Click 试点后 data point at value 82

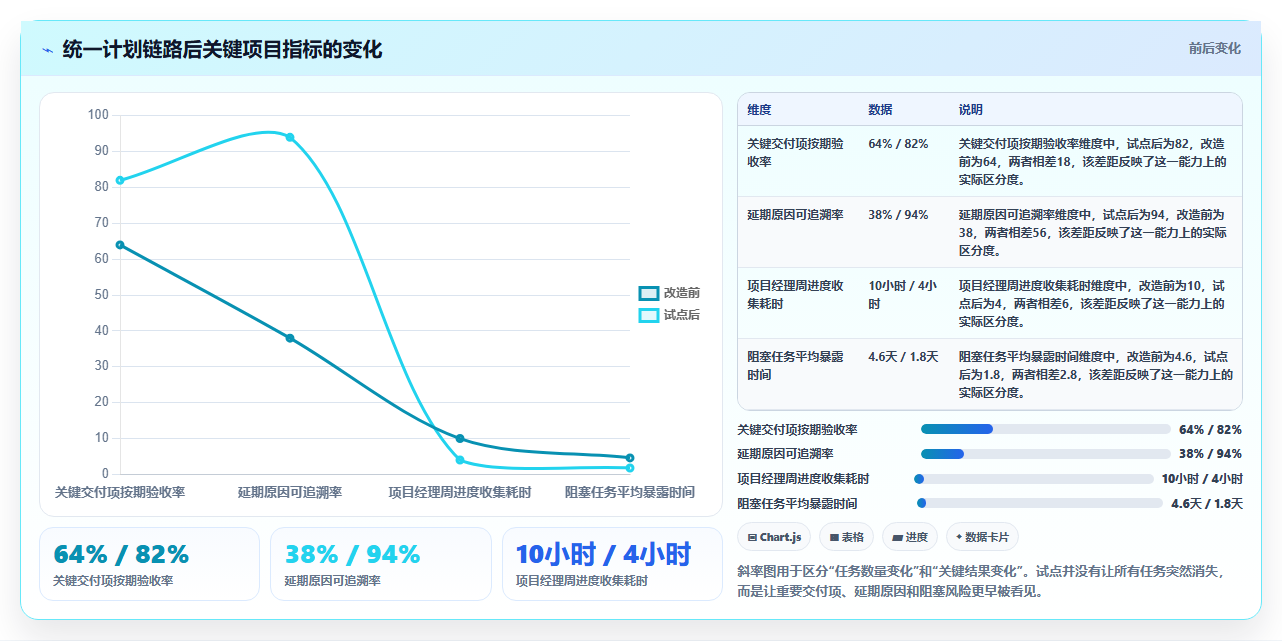(120, 180)
